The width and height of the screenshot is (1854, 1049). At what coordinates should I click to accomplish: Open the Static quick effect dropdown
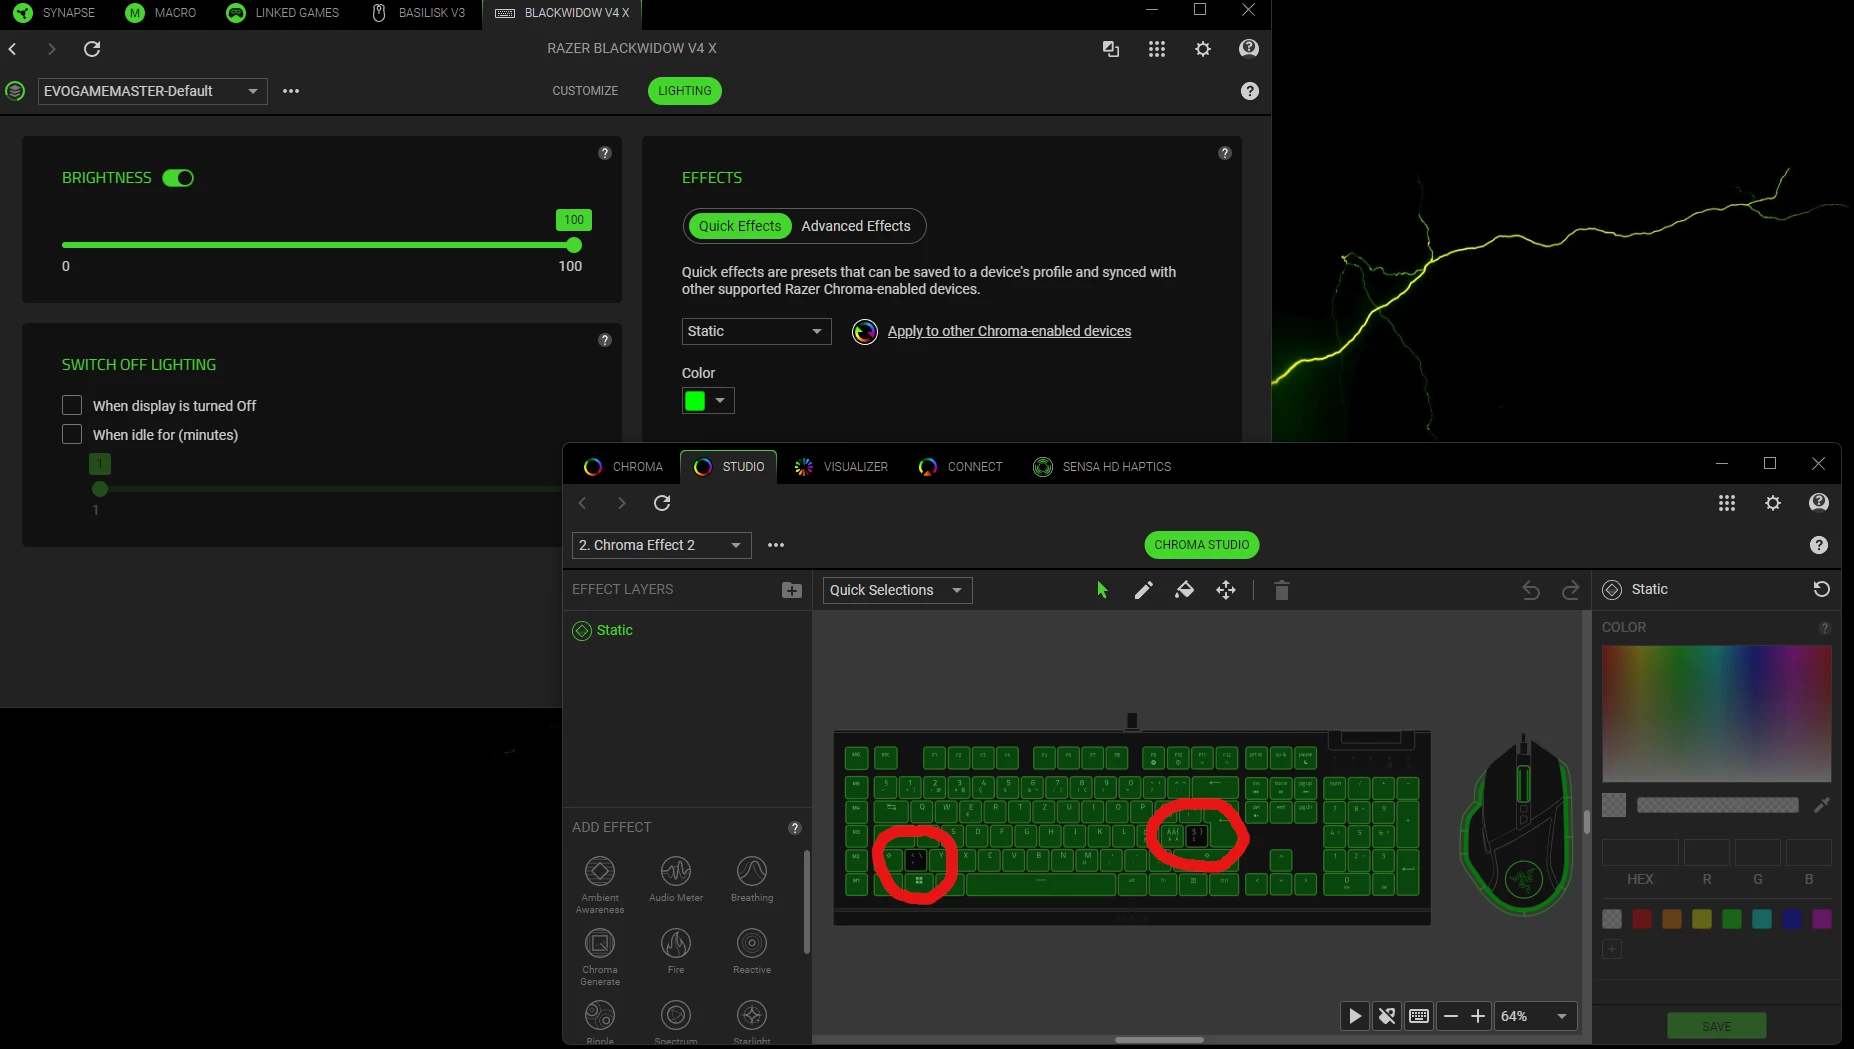[757, 331]
